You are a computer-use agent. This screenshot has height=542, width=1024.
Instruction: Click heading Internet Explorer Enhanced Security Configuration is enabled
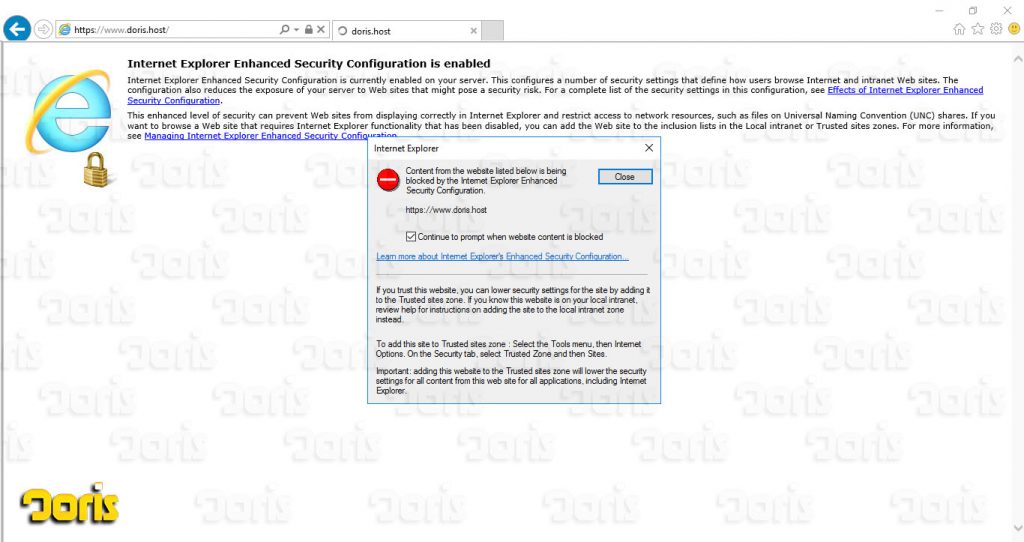[309, 64]
